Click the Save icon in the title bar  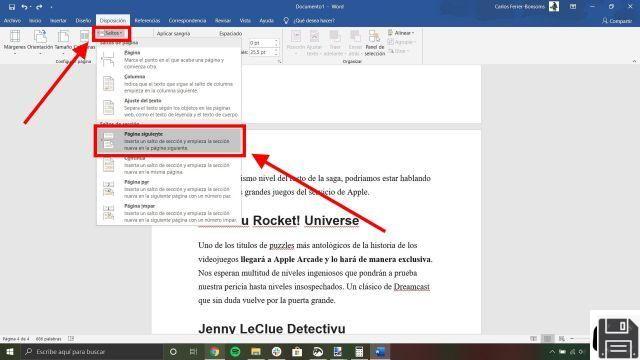coord(11,7)
